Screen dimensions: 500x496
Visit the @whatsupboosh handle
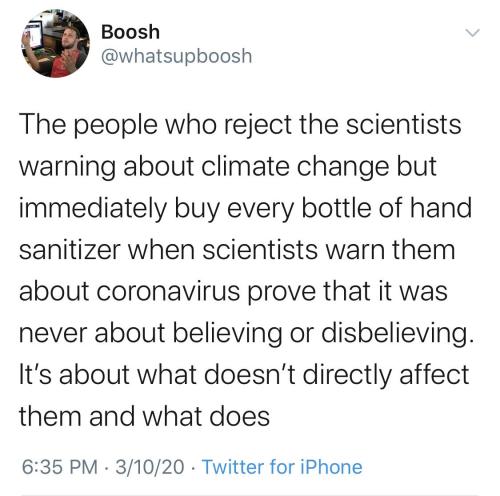tap(176, 56)
